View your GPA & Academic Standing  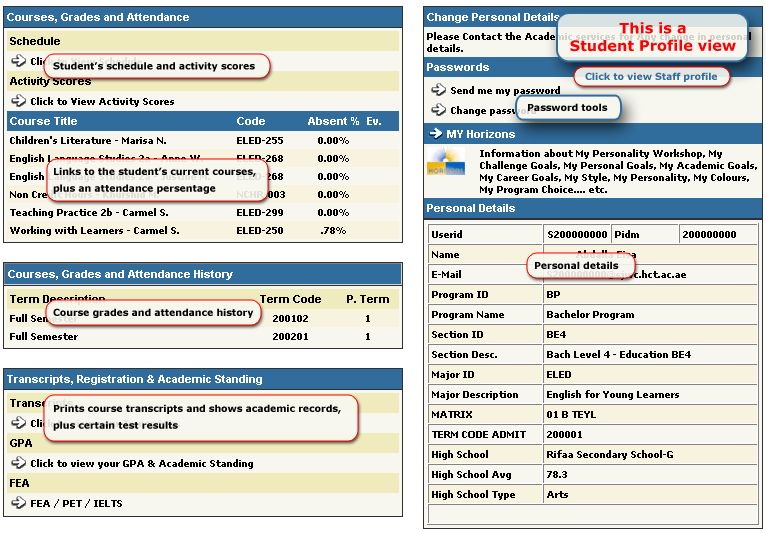click(x=141, y=463)
